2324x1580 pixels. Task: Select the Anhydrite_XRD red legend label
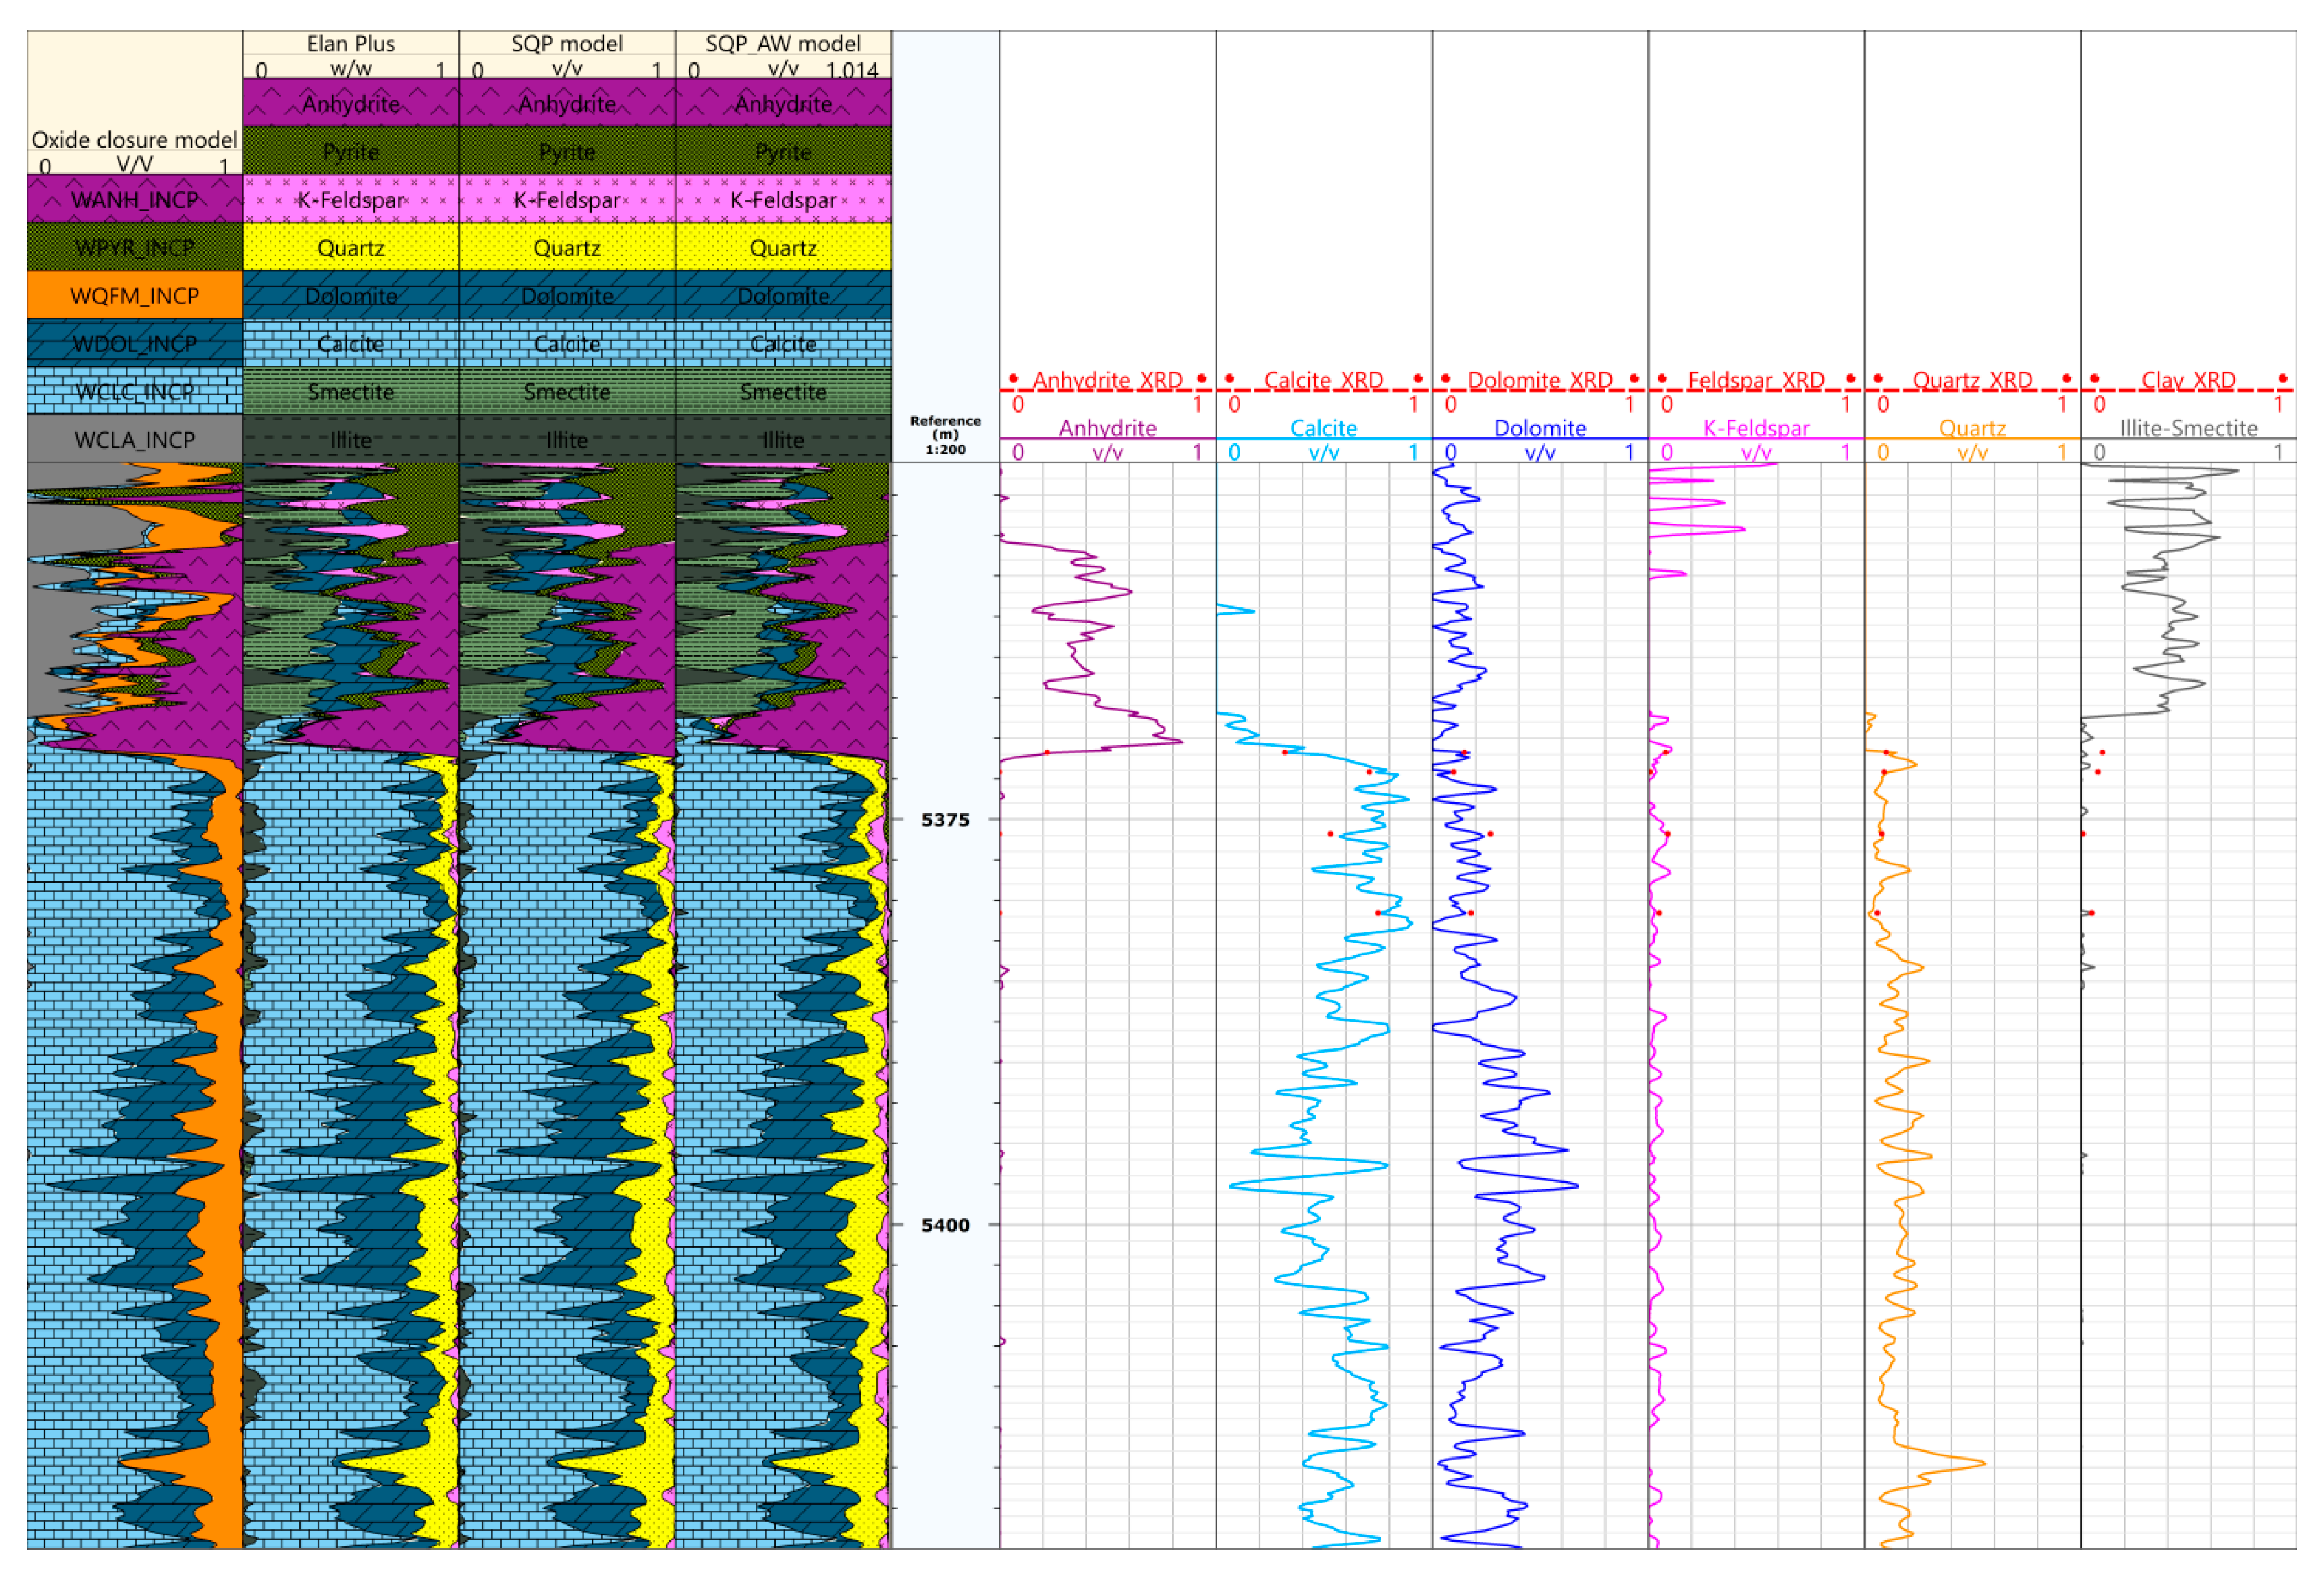1106,380
